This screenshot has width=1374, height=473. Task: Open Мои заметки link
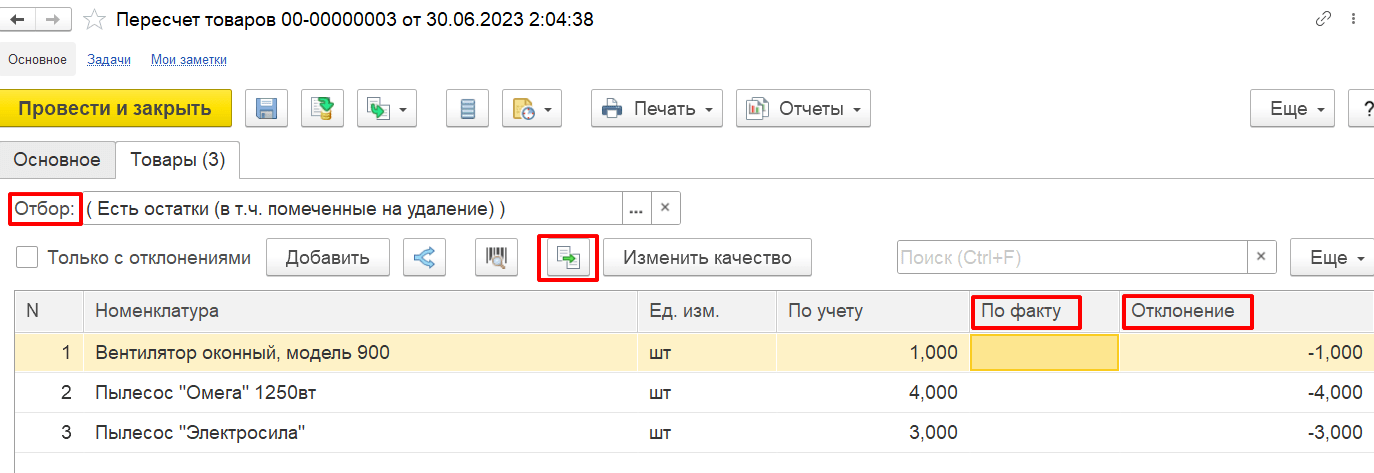tap(189, 60)
